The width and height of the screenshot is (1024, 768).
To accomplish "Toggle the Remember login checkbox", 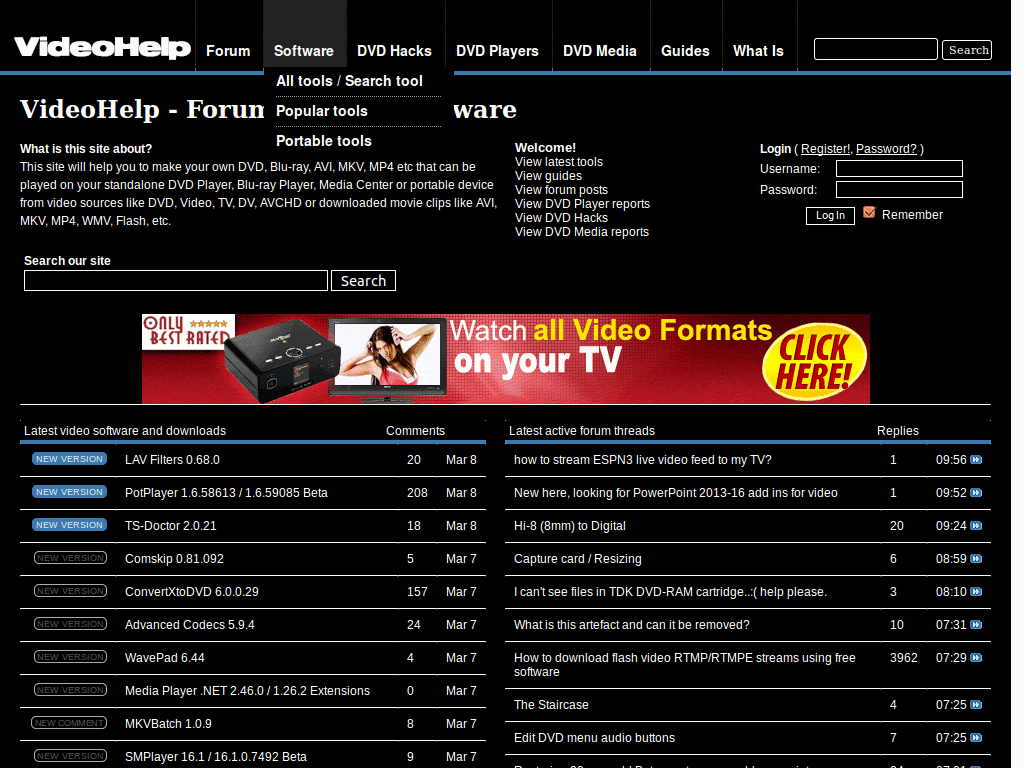I will tap(869, 213).
